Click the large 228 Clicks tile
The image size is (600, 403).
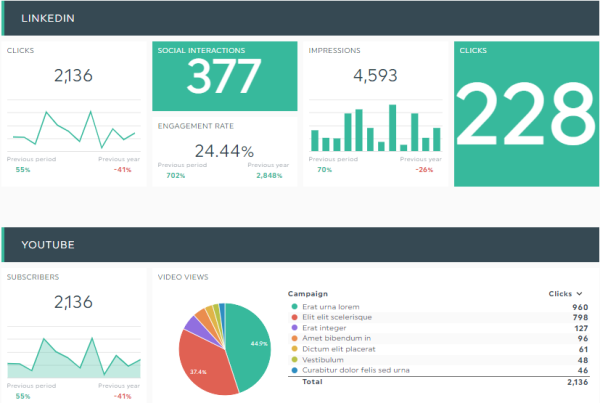527,114
